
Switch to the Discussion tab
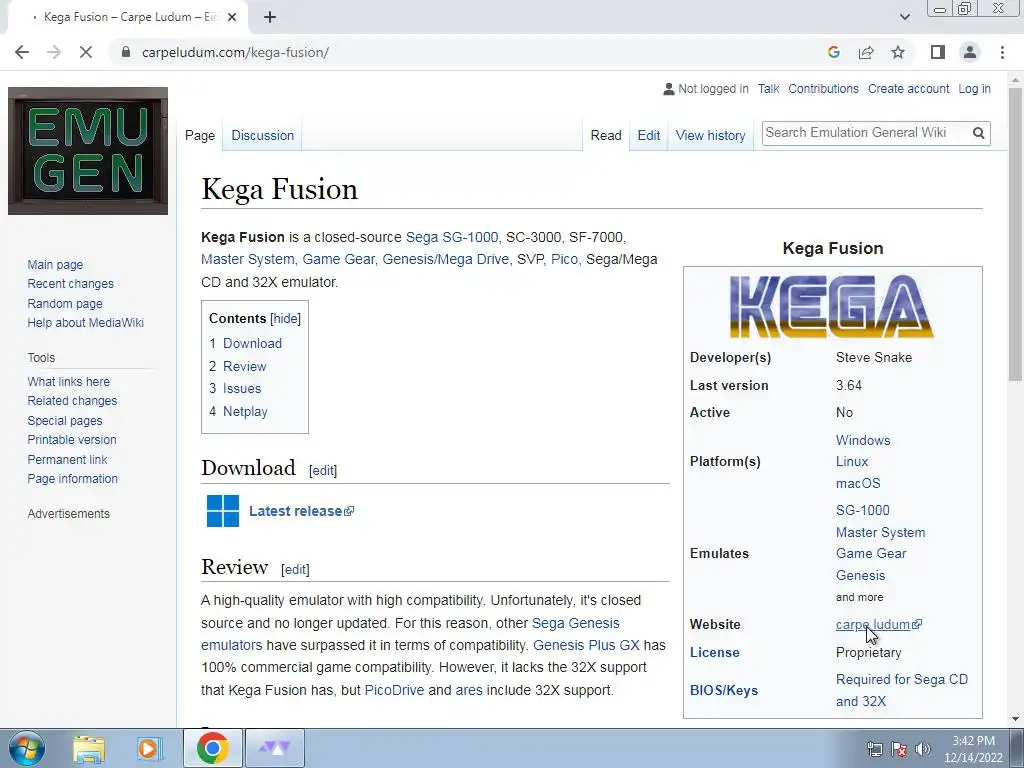(263, 135)
